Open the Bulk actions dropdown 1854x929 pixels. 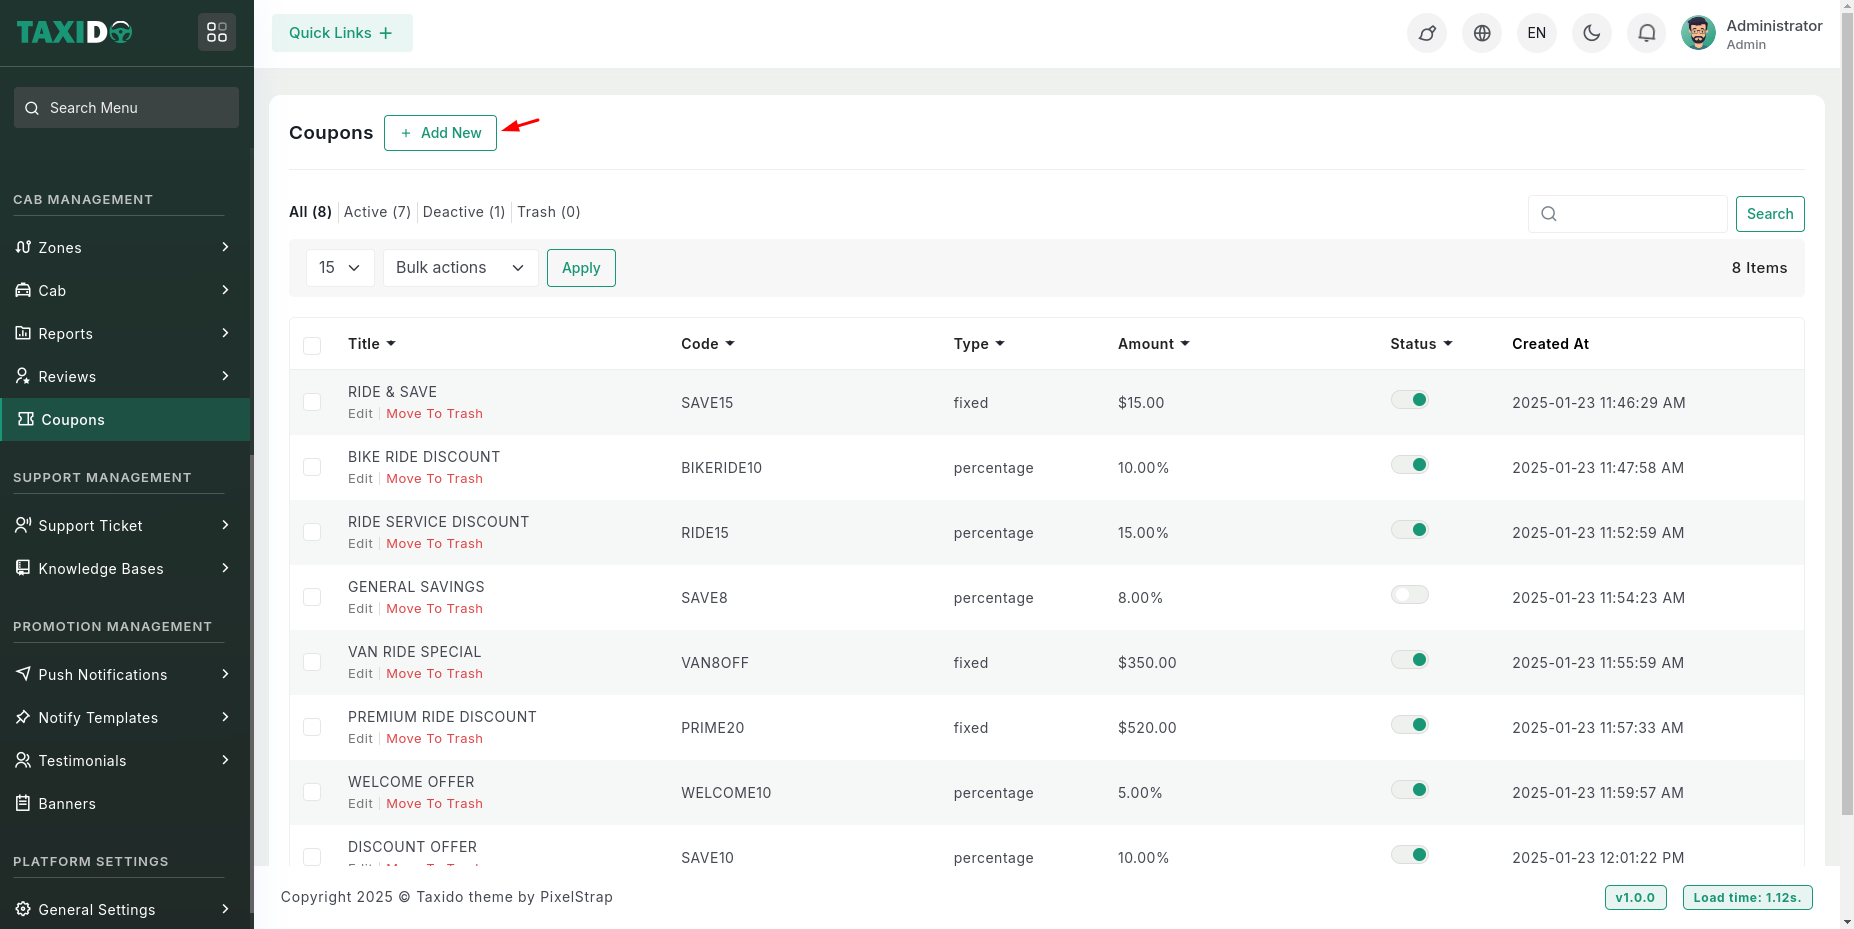[x=460, y=268]
